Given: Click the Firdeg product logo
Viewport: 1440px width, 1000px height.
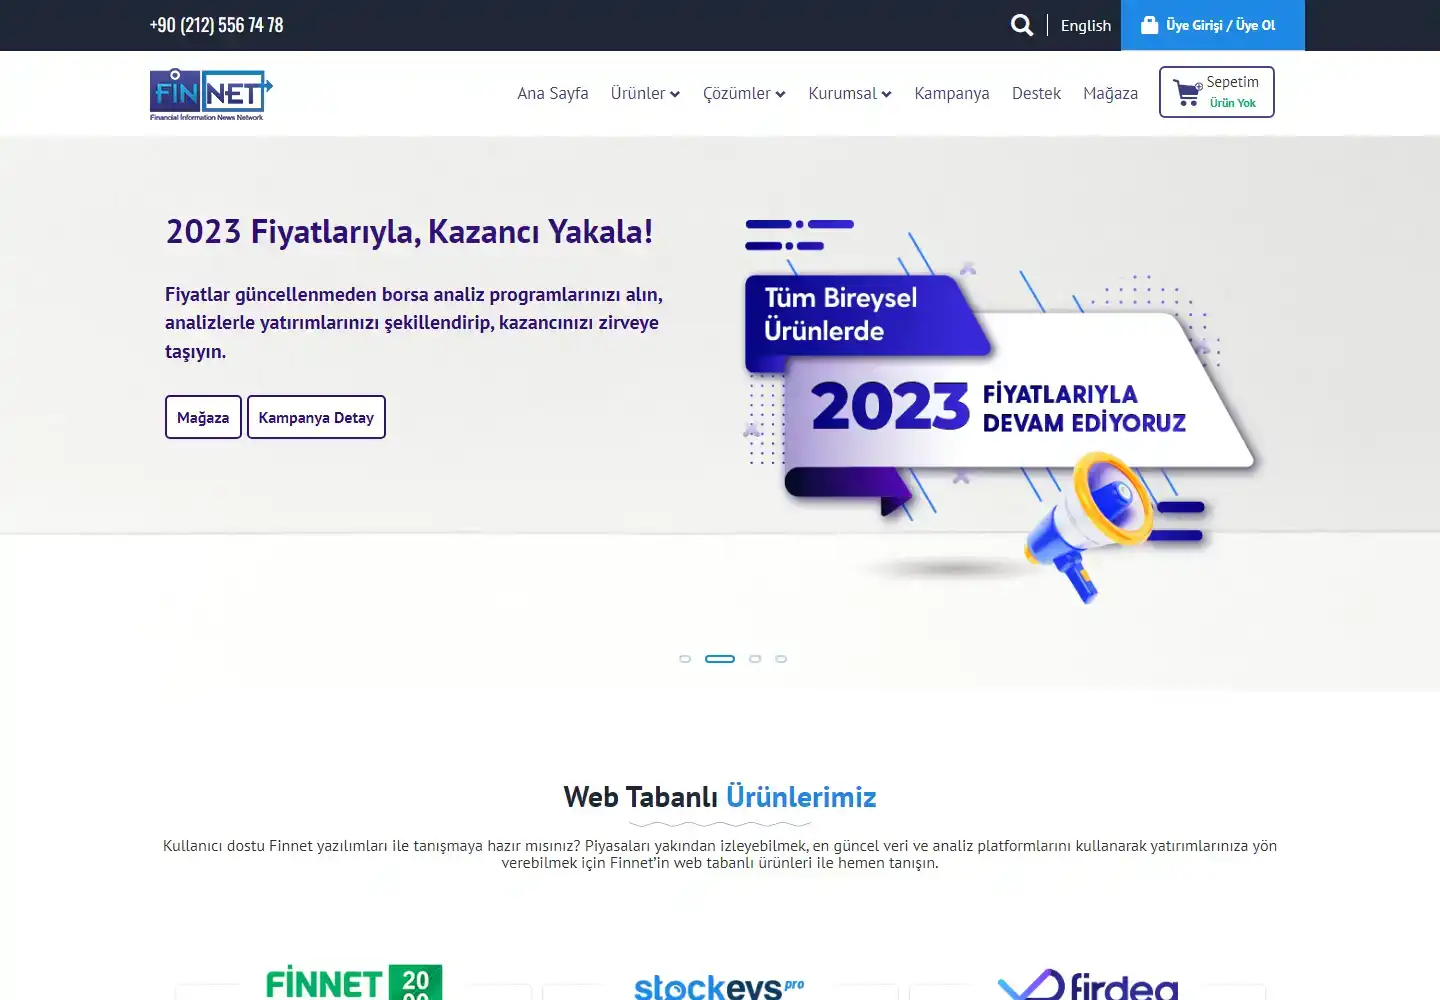Looking at the screenshot, I should click(x=1088, y=985).
